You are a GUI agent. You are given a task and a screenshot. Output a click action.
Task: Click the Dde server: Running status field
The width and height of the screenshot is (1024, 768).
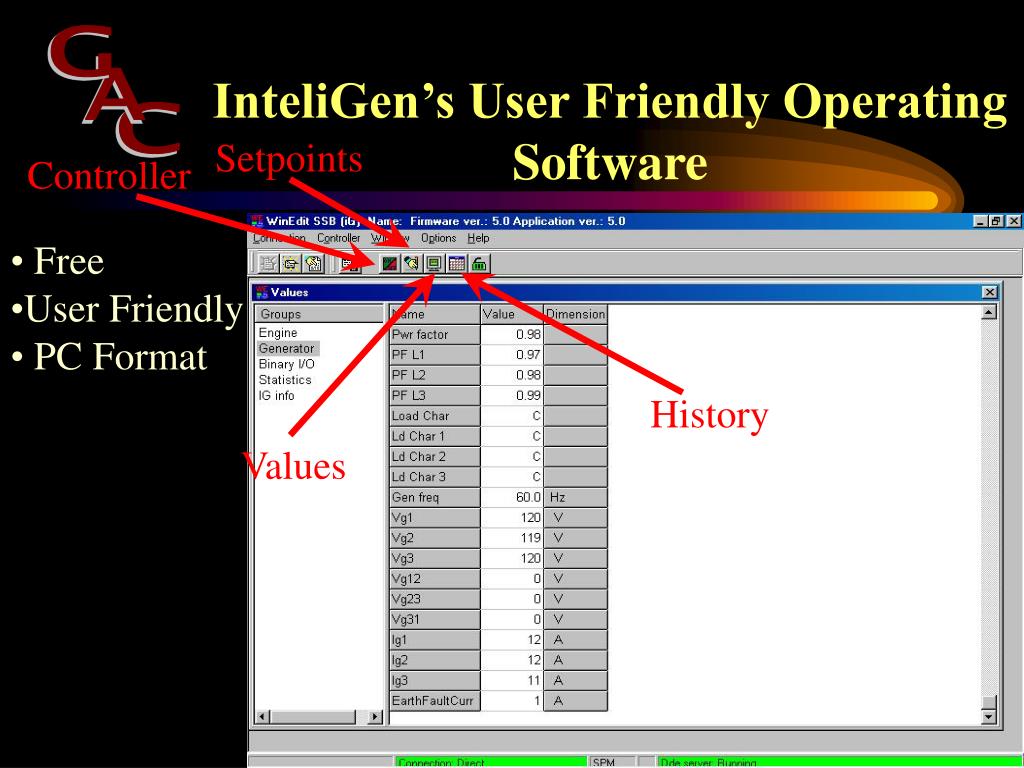[x=840, y=762]
